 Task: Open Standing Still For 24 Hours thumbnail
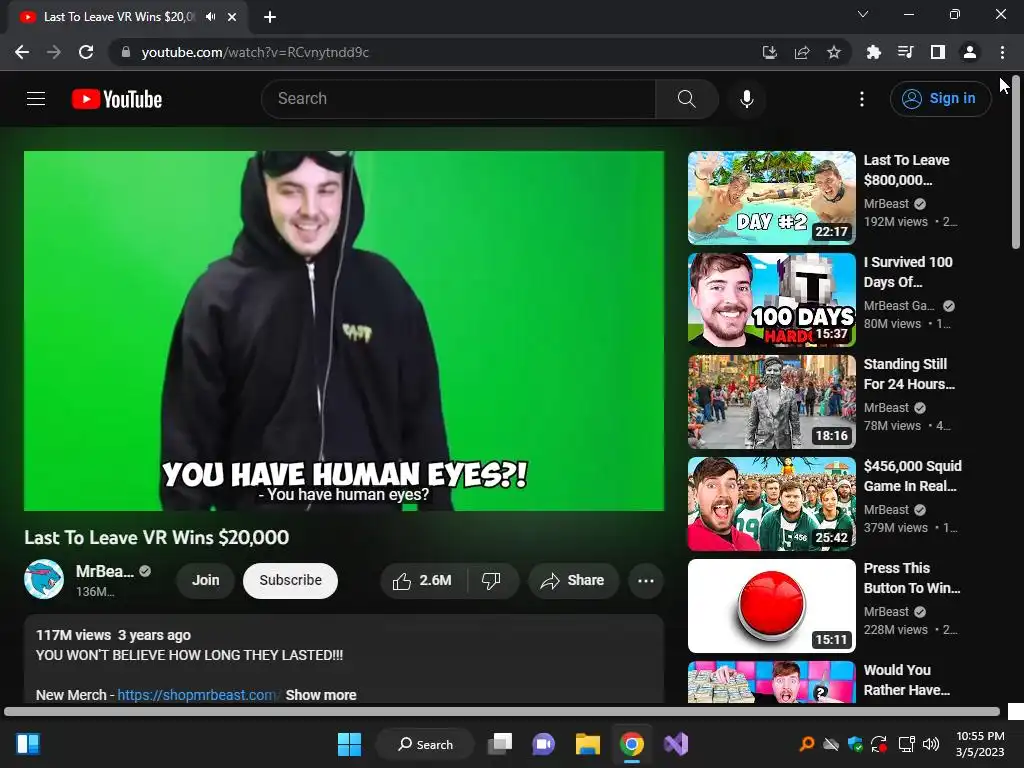771,402
